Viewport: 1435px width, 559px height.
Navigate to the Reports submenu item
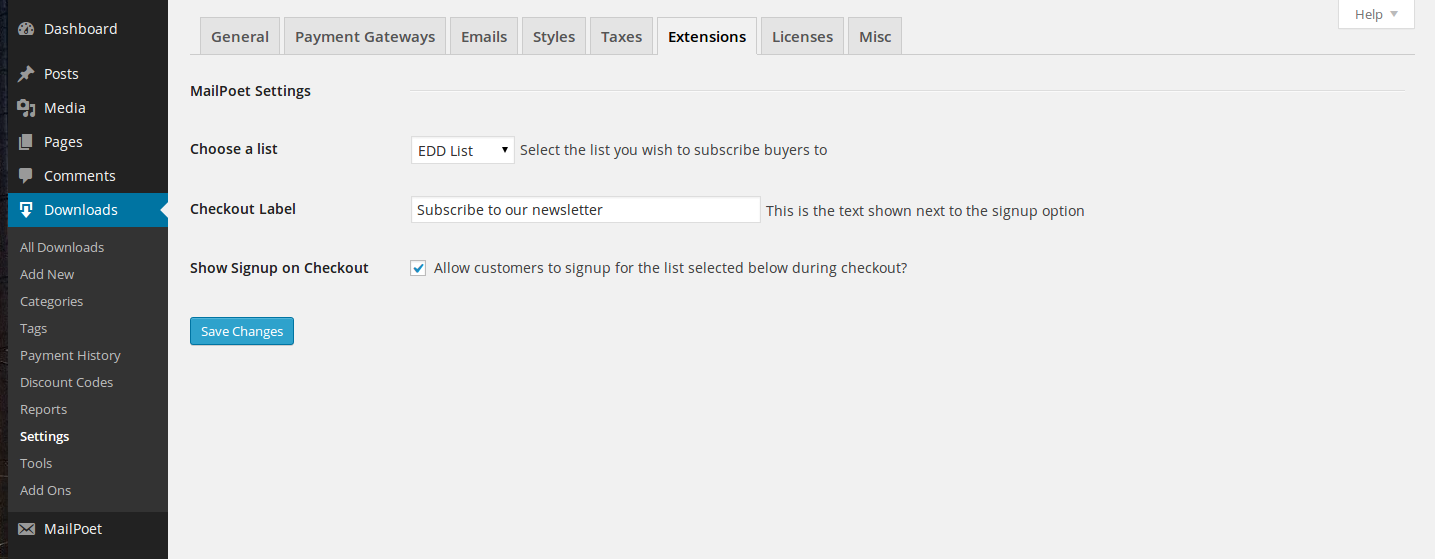pos(43,409)
